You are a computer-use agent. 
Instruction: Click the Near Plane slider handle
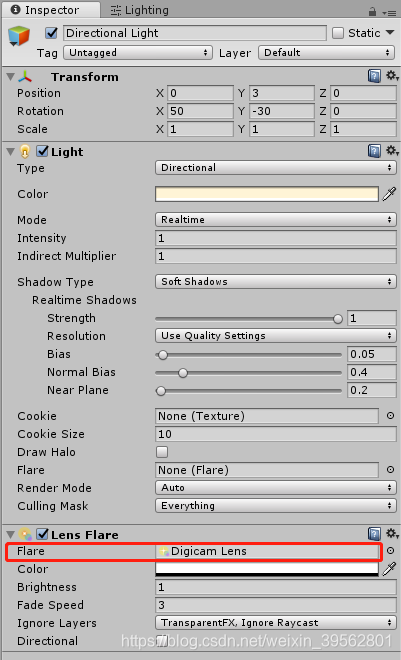click(x=161, y=391)
